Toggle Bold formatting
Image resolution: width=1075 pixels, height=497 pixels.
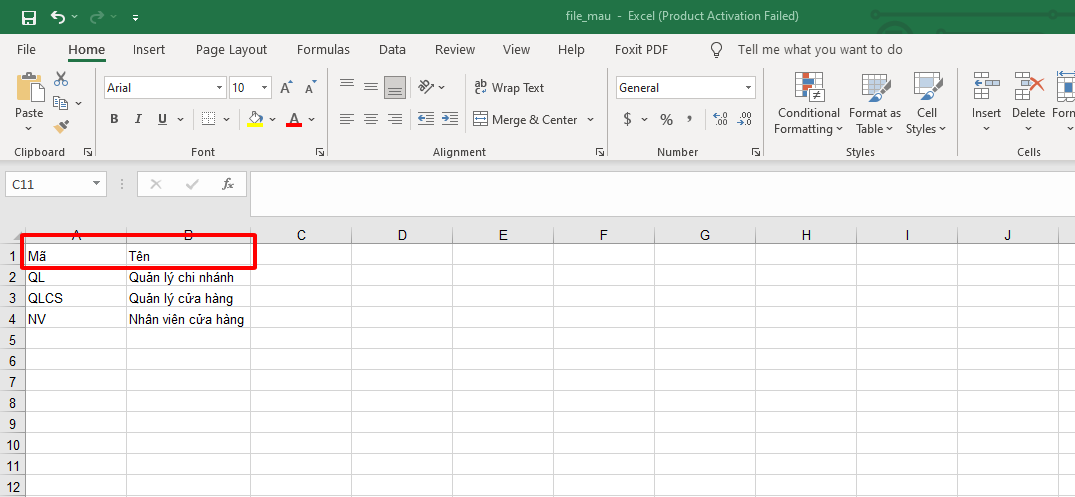point(114,119)
